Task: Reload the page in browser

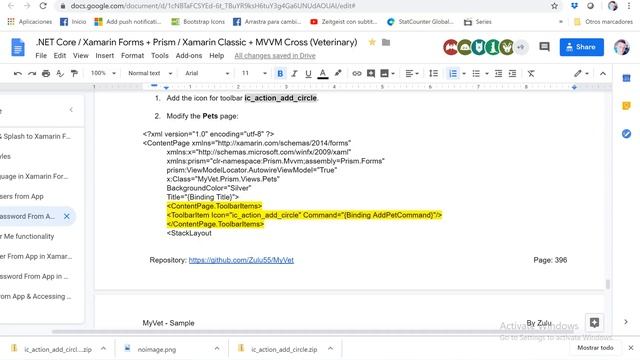Action: click(43, 6)
